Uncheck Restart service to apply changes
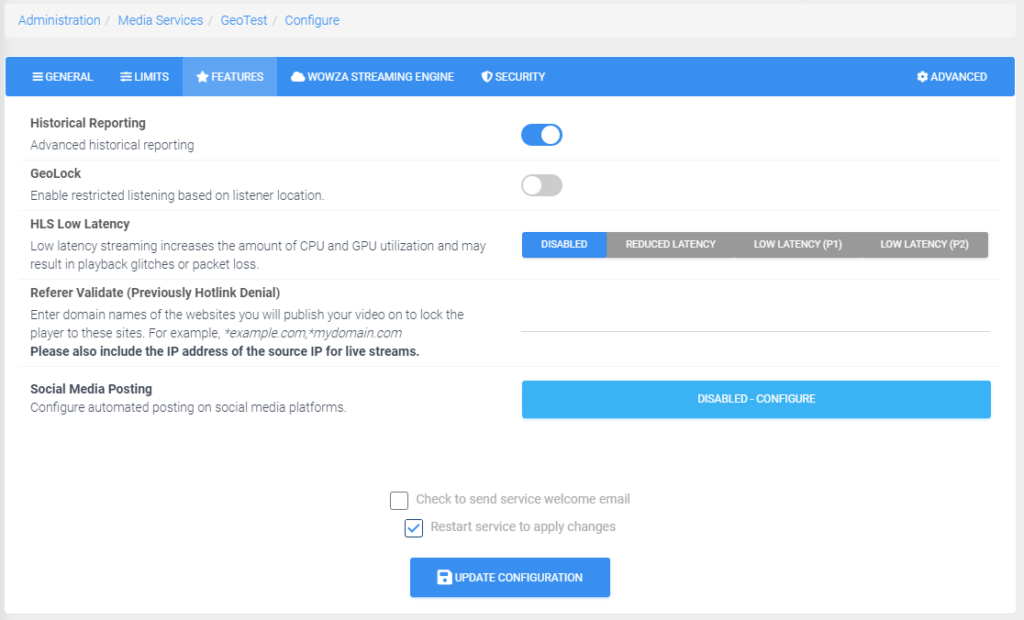Viewport: 1024px width, 620px height. (x=413, y=528)
